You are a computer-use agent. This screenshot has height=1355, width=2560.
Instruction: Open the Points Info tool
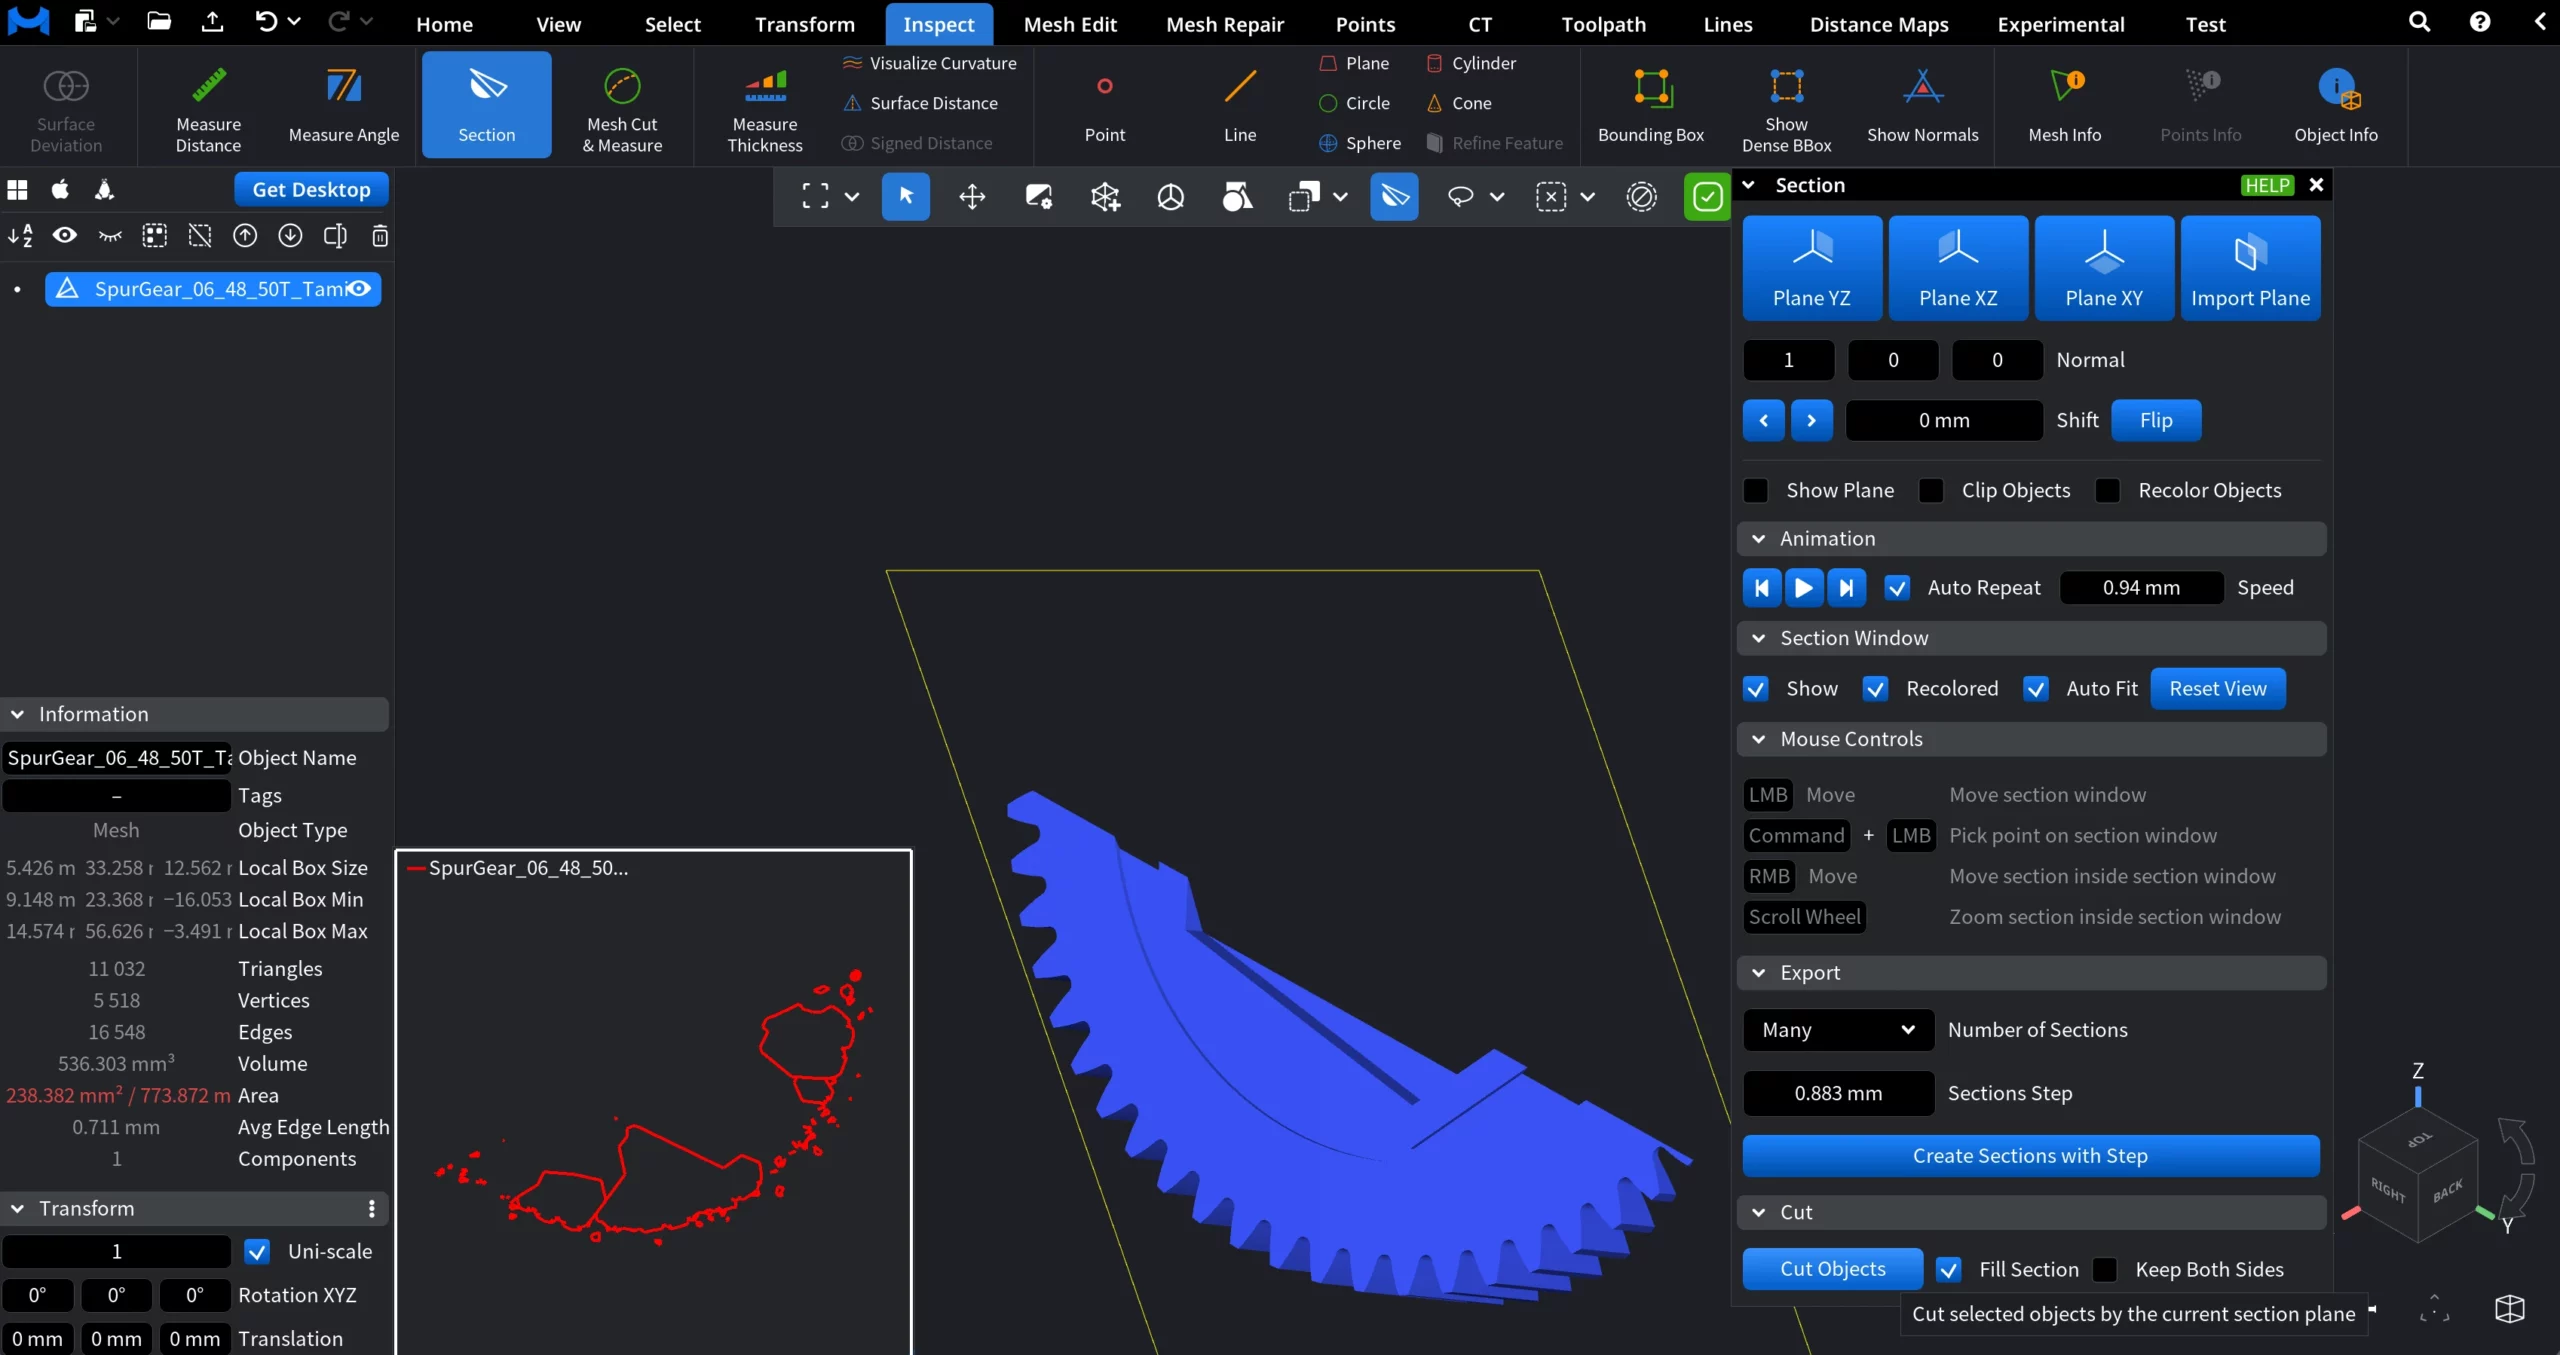click(2200, 105)
